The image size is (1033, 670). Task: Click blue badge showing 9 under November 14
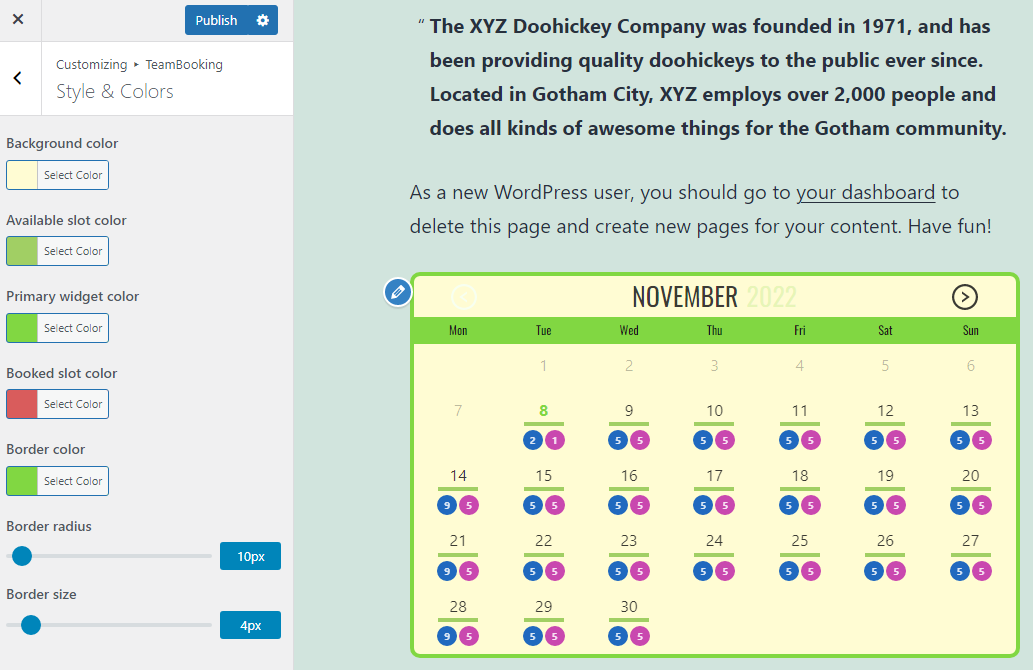click(447, 505)
